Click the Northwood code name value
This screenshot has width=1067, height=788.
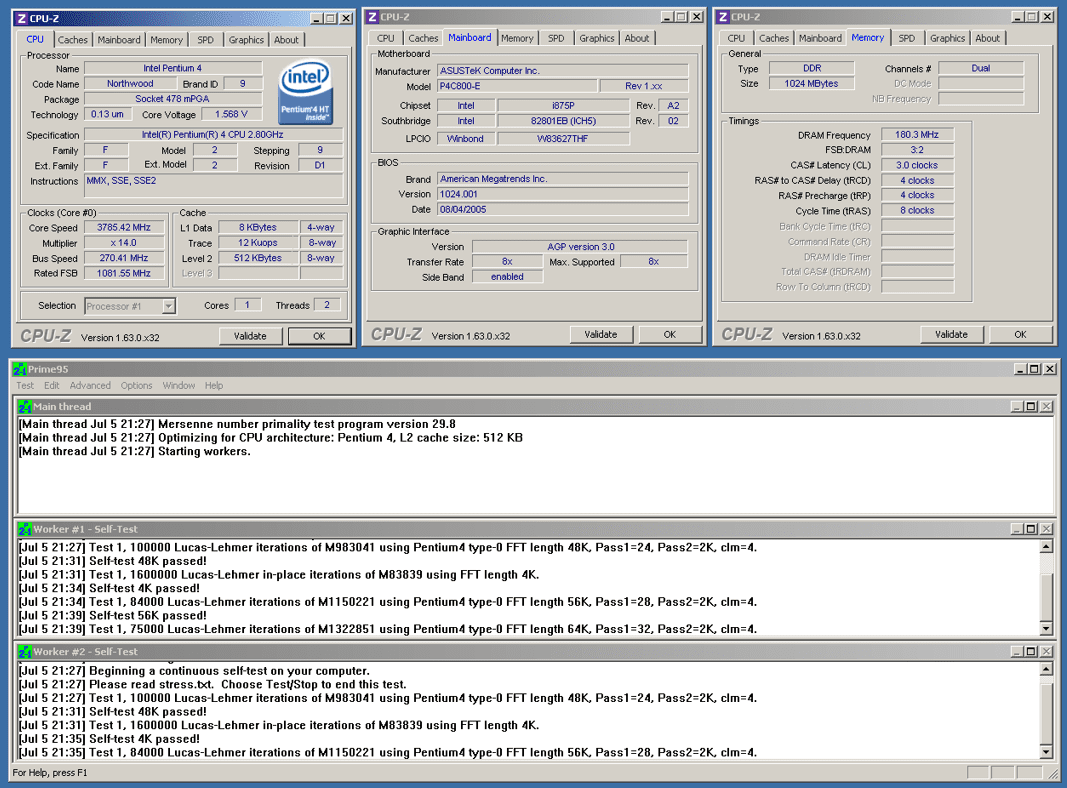(129, 84)
